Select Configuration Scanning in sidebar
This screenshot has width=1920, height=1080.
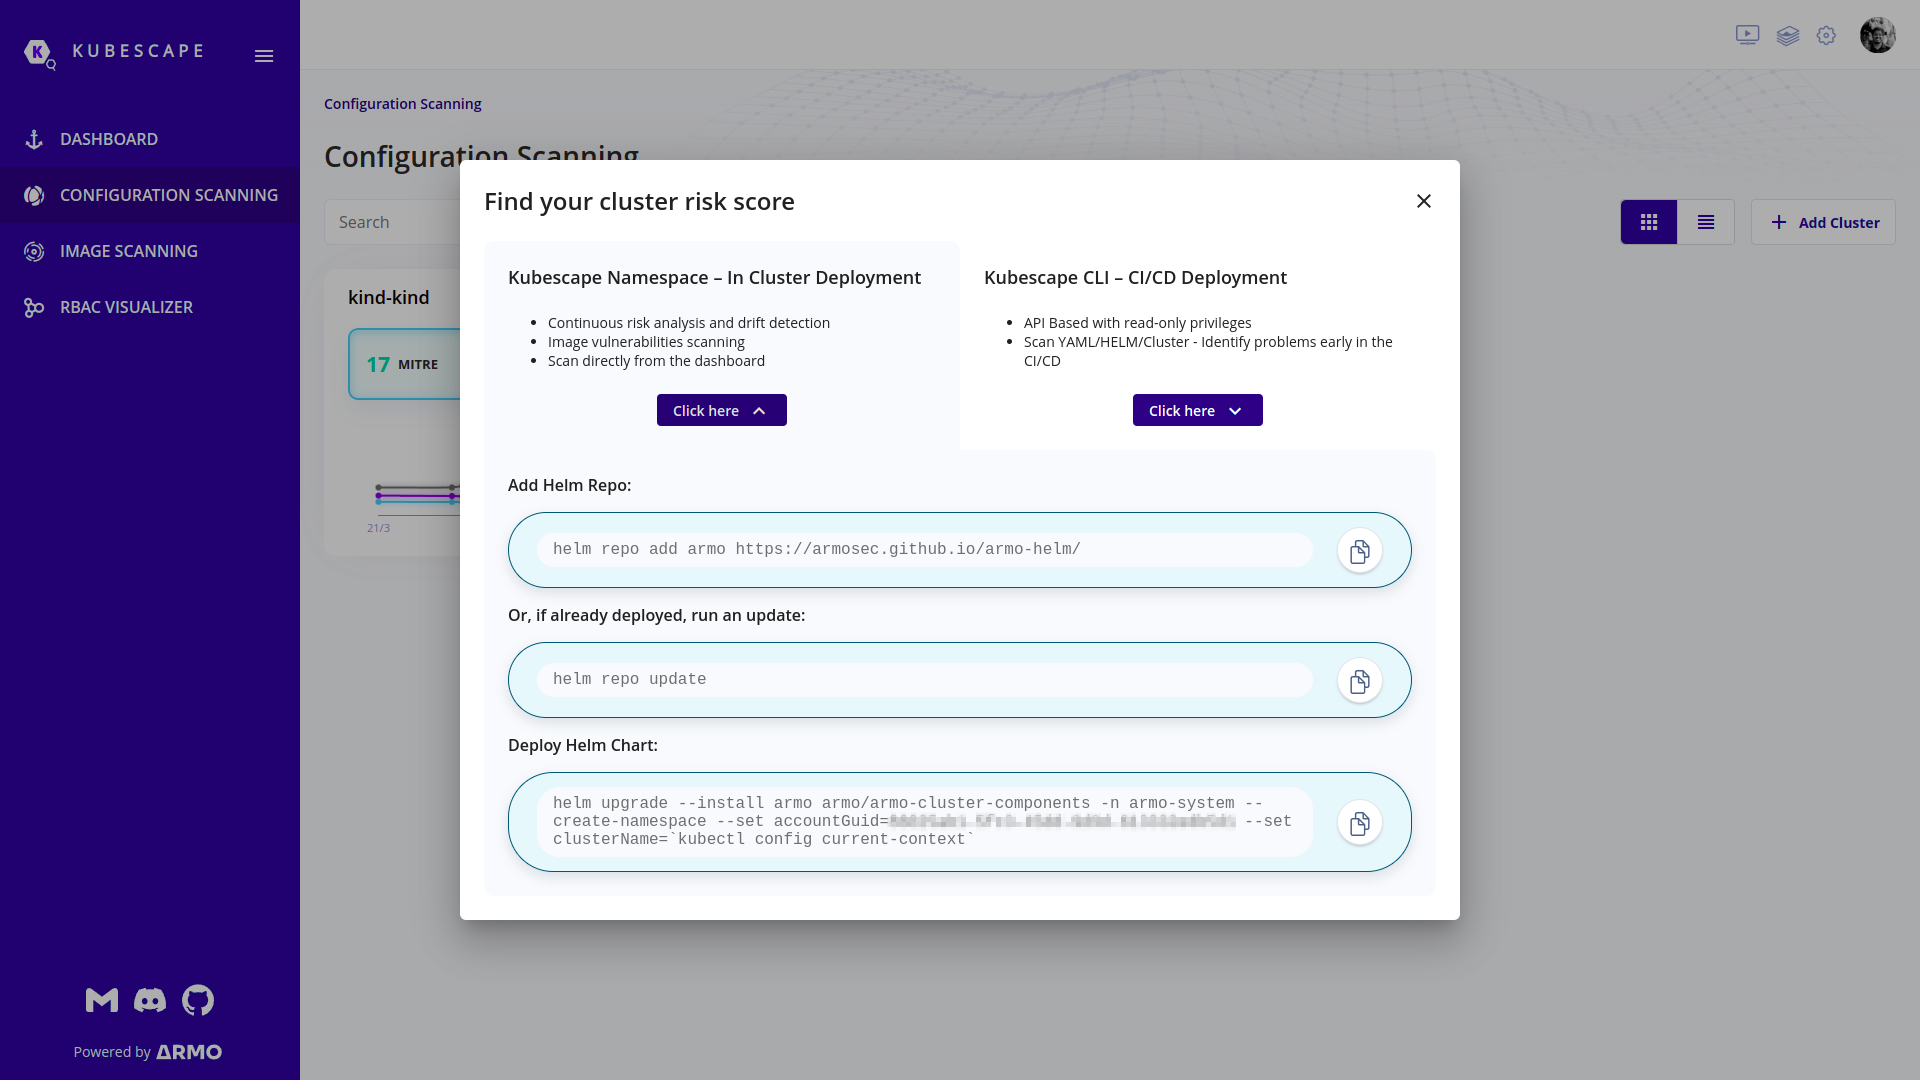coord(150,195)
